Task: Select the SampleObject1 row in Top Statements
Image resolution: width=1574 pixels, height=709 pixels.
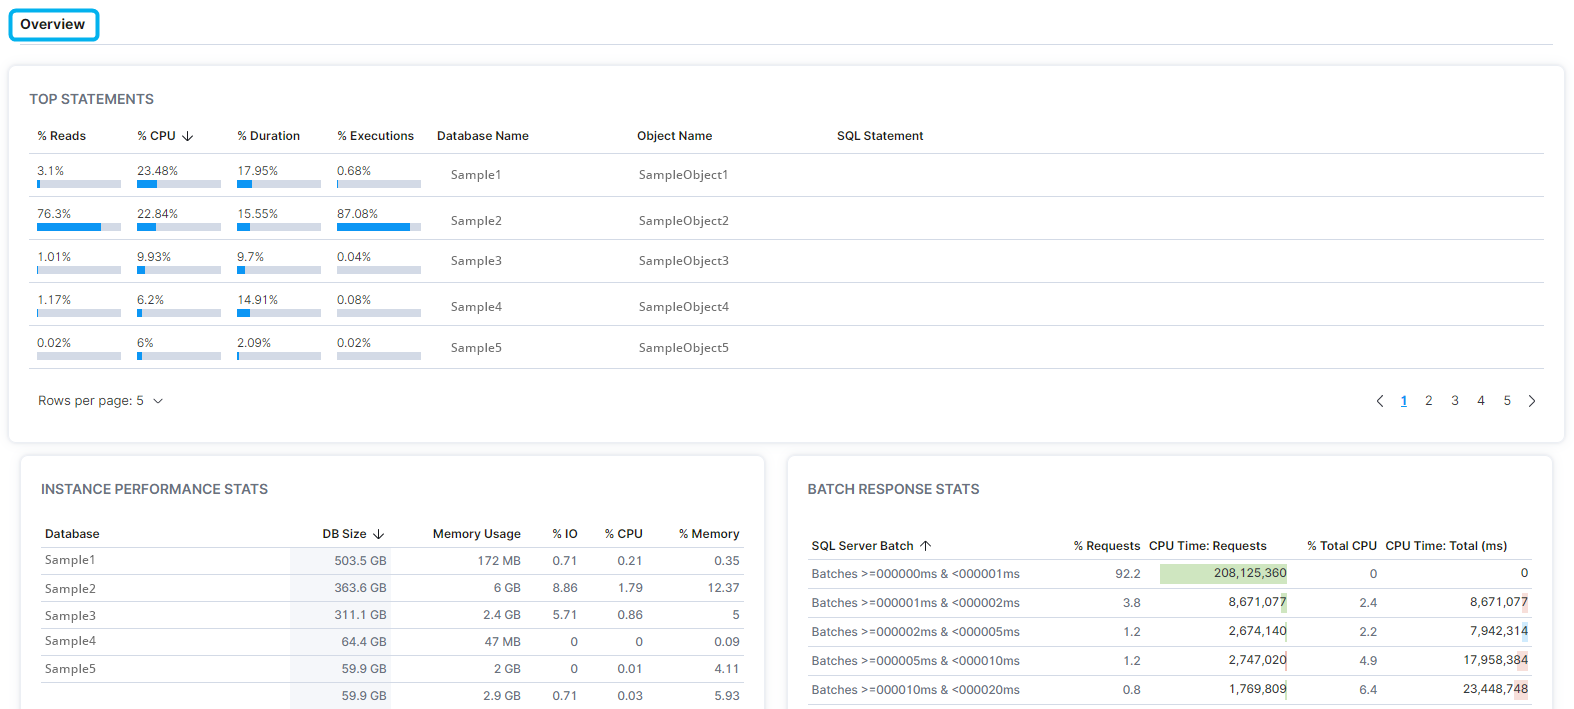Action: 683,175
